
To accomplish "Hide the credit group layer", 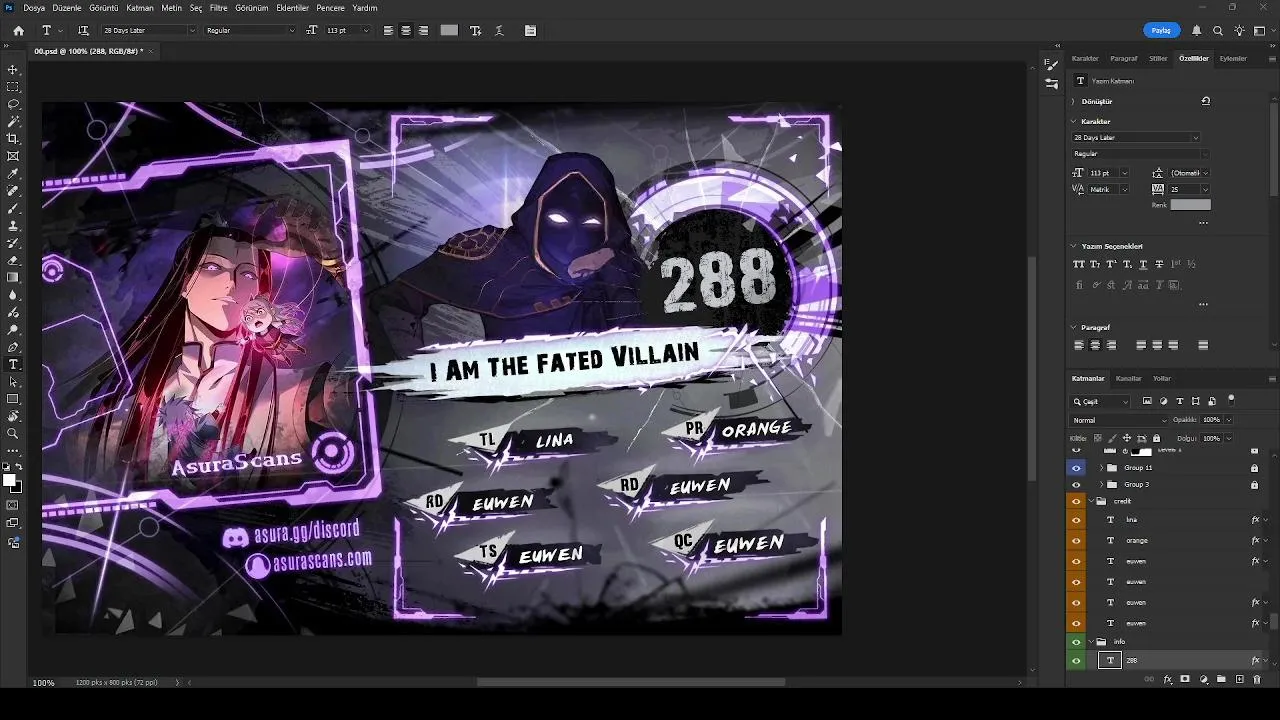I will pos(1076,501).
